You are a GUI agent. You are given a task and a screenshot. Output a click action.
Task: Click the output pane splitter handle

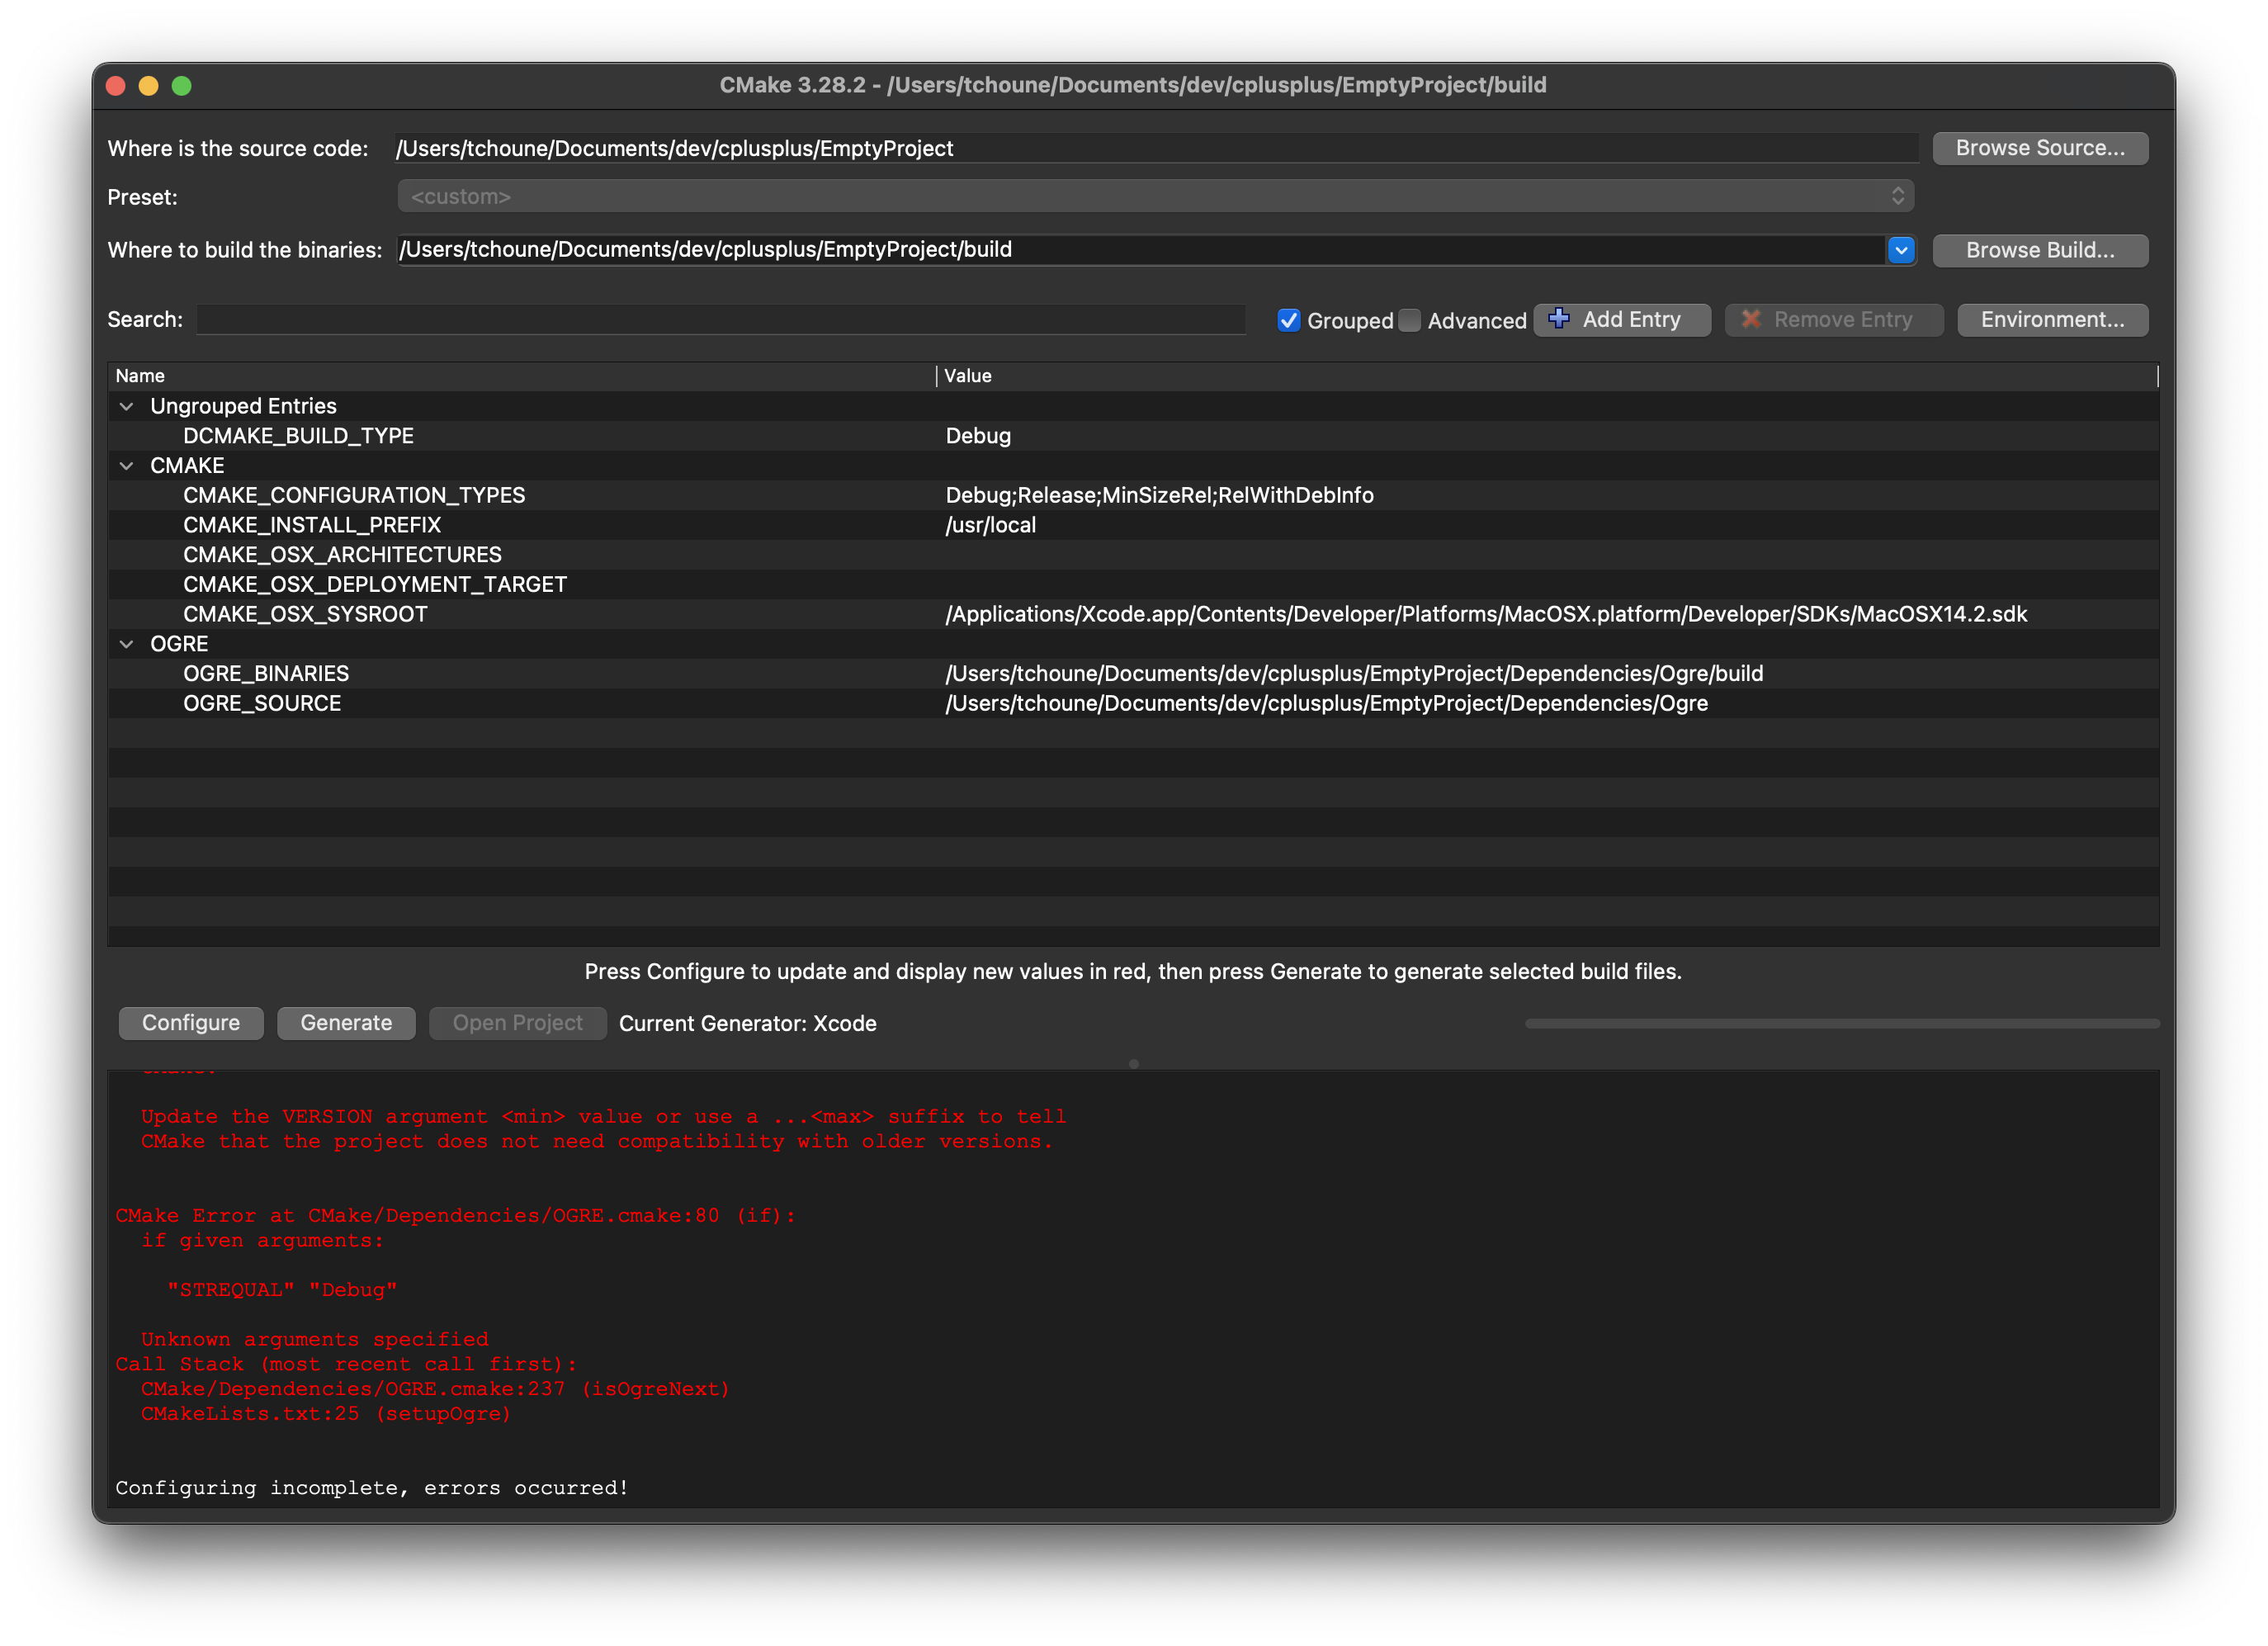[1133, 1064]
